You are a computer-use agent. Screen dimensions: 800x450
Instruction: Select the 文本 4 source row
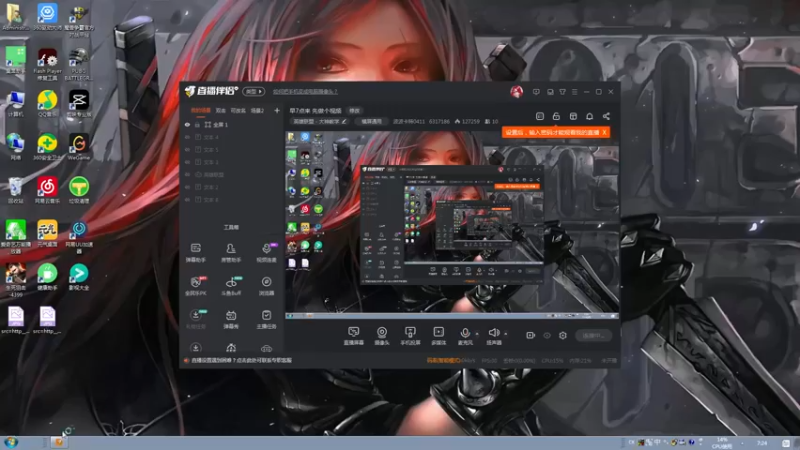coord(232,137)
